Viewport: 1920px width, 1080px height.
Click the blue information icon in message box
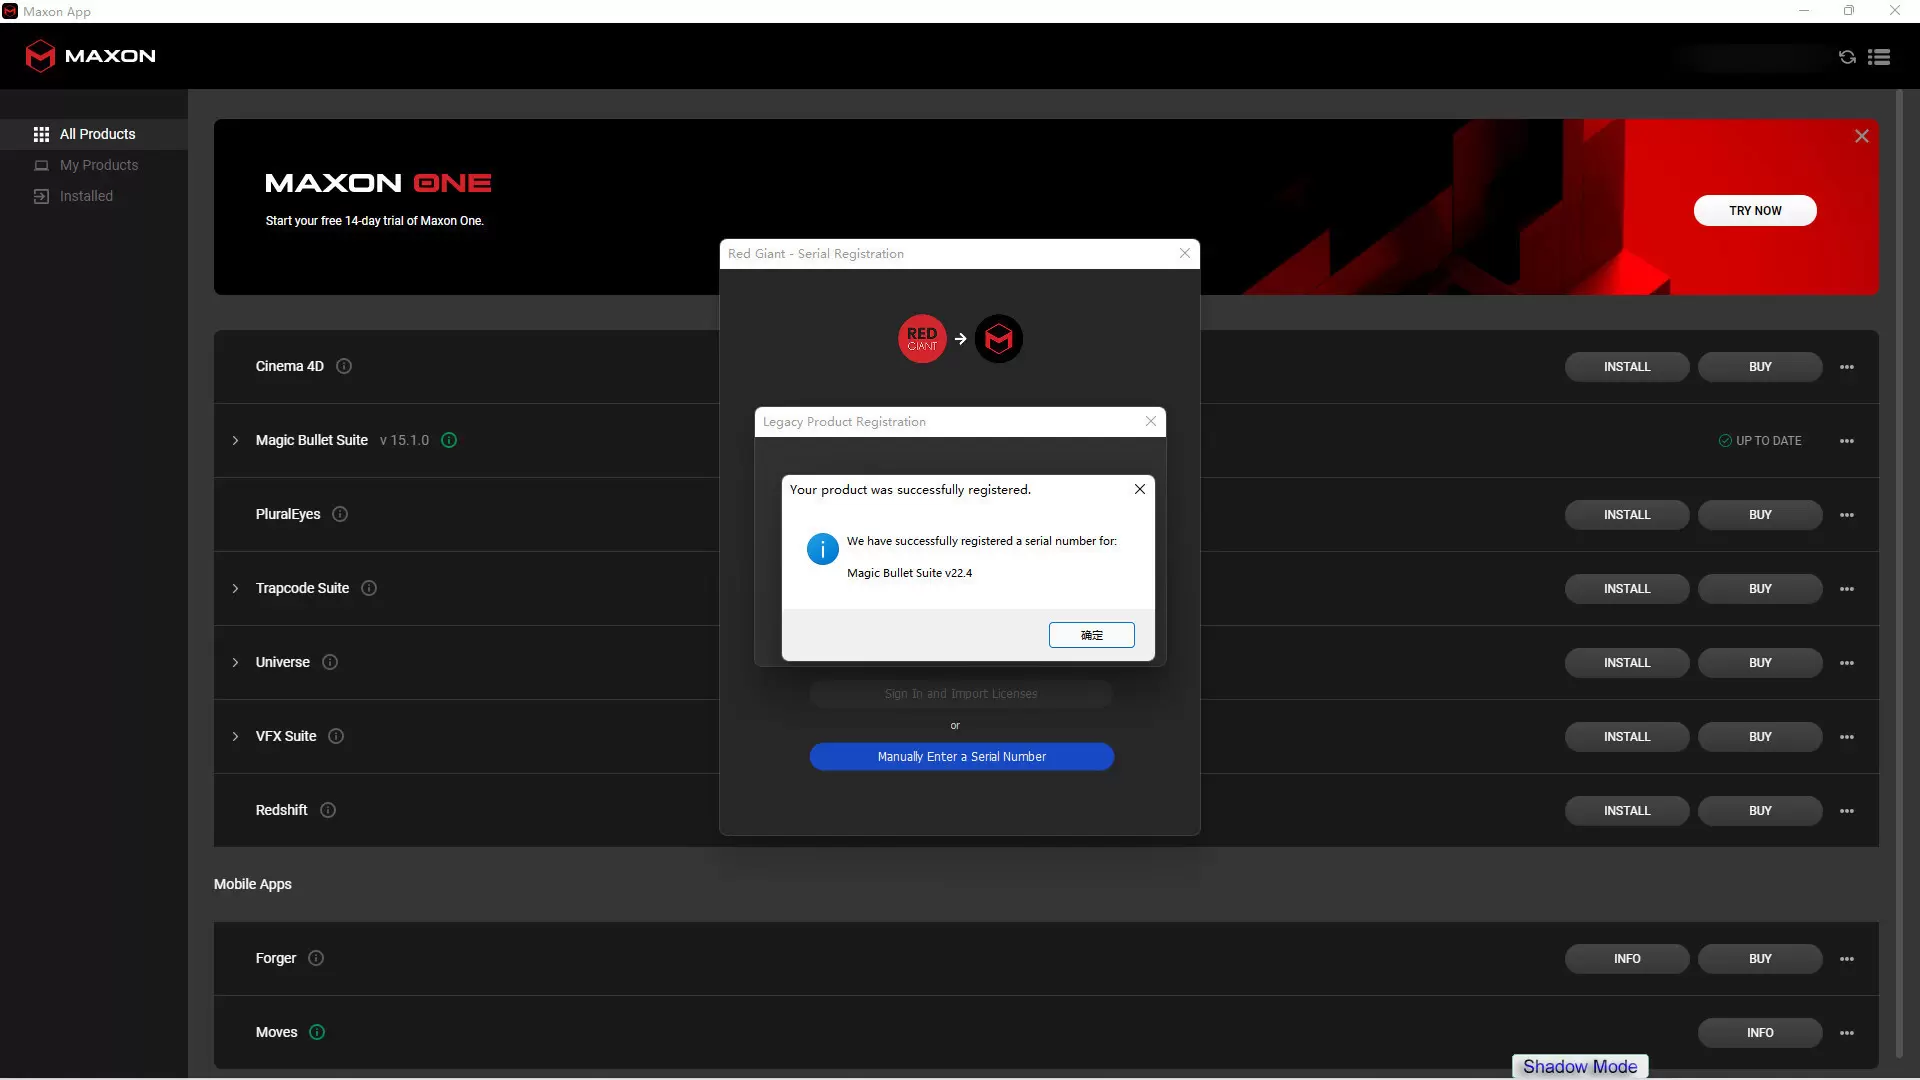(822, 549)
